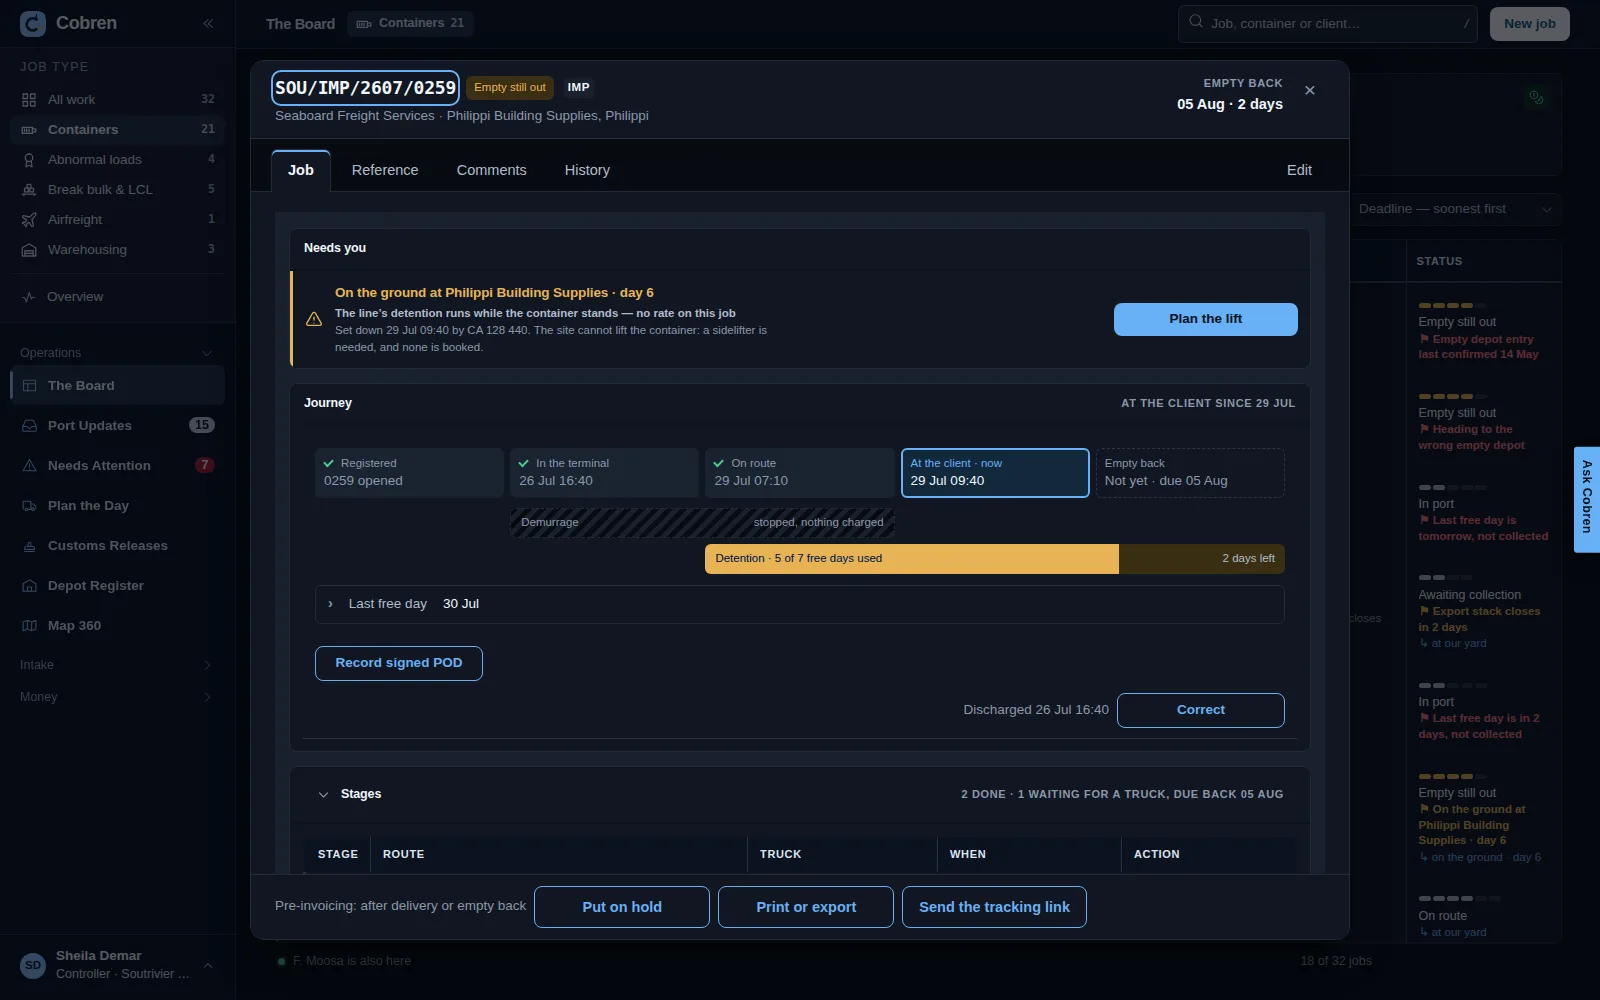This screenshot has height=1000, width=1600.
Task: Switch to the History tab
Action: [587, 170]
